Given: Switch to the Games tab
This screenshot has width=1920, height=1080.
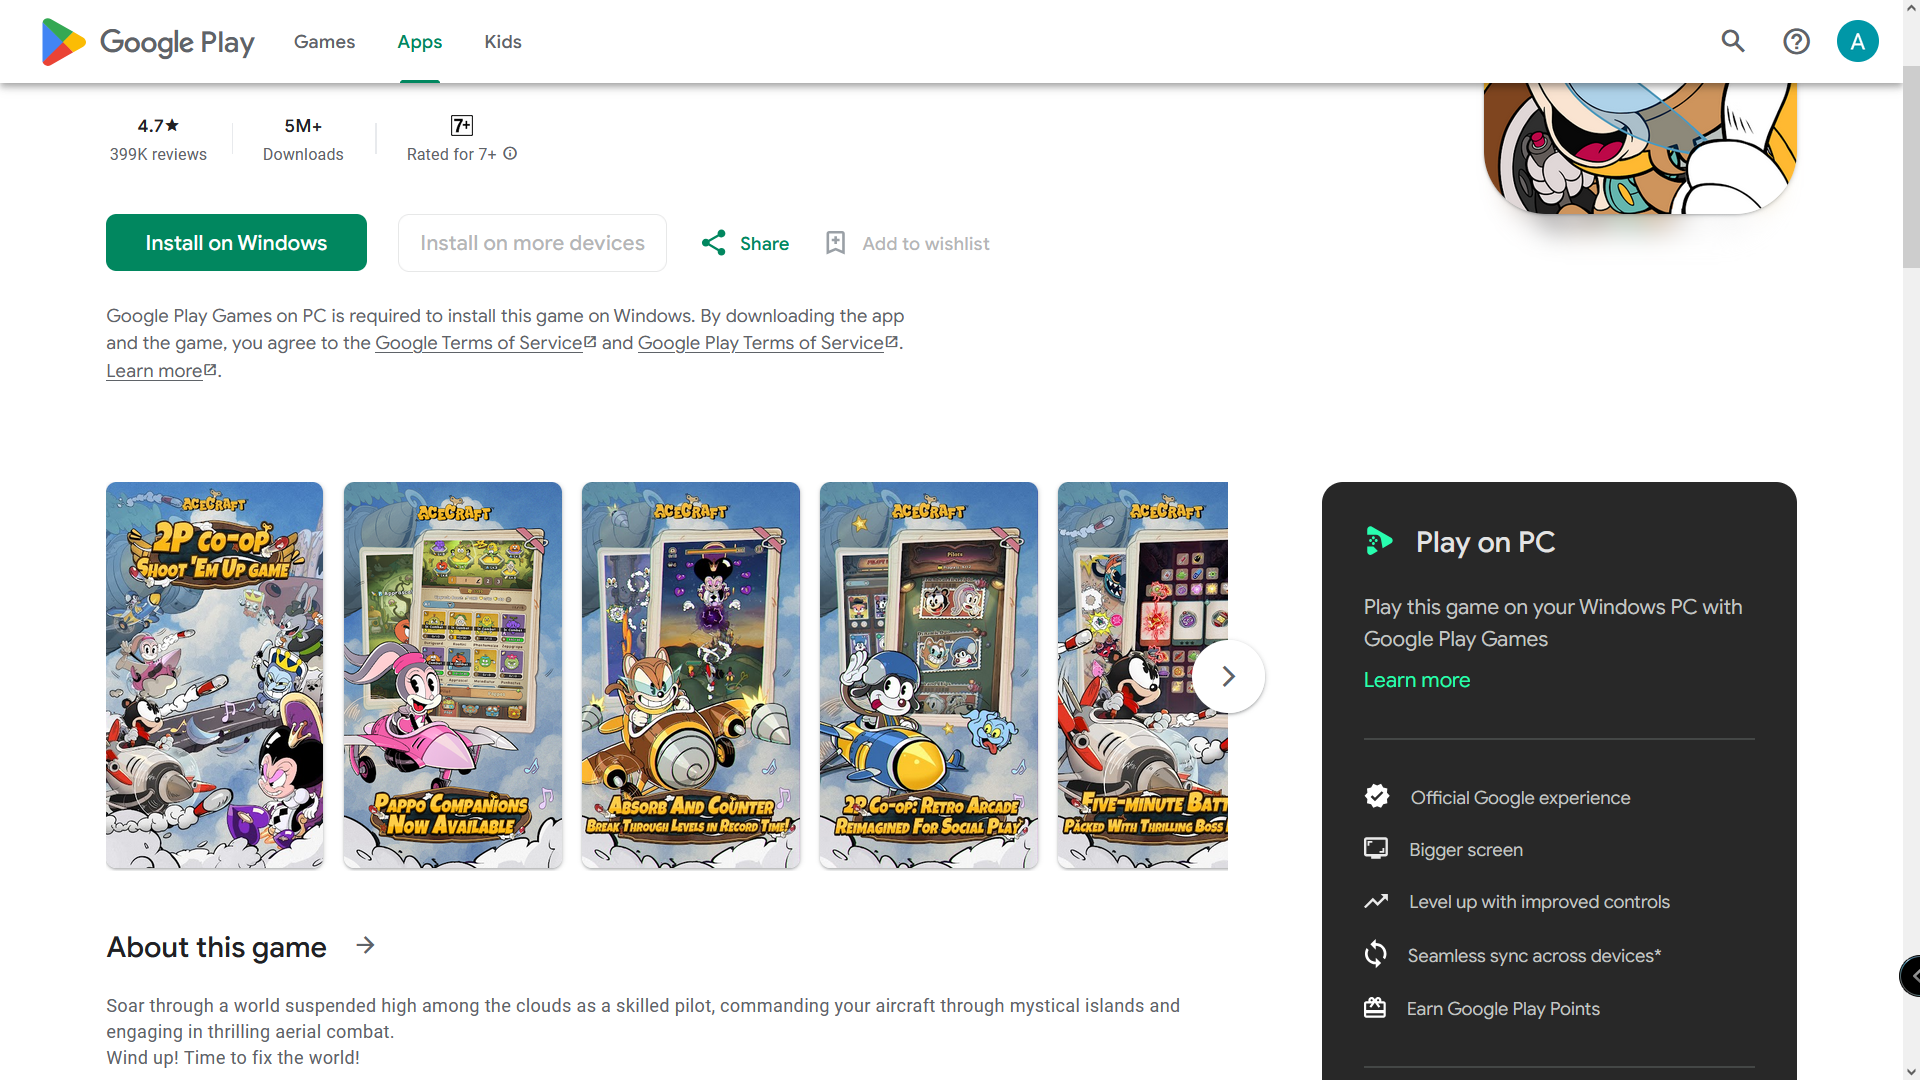Looking at the screenshot, I should [x=324, y=41].
